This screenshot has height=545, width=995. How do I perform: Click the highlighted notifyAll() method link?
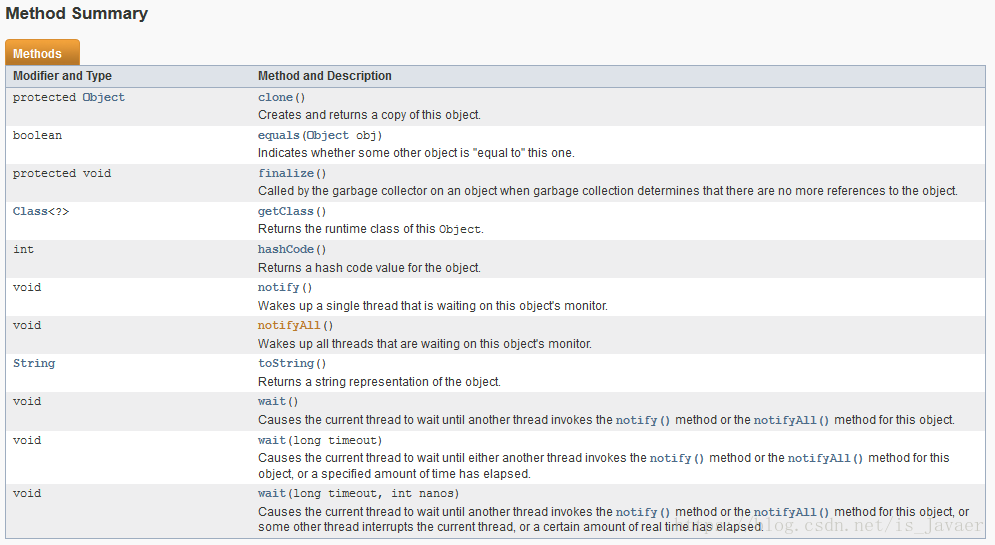(x=290, y=325)
